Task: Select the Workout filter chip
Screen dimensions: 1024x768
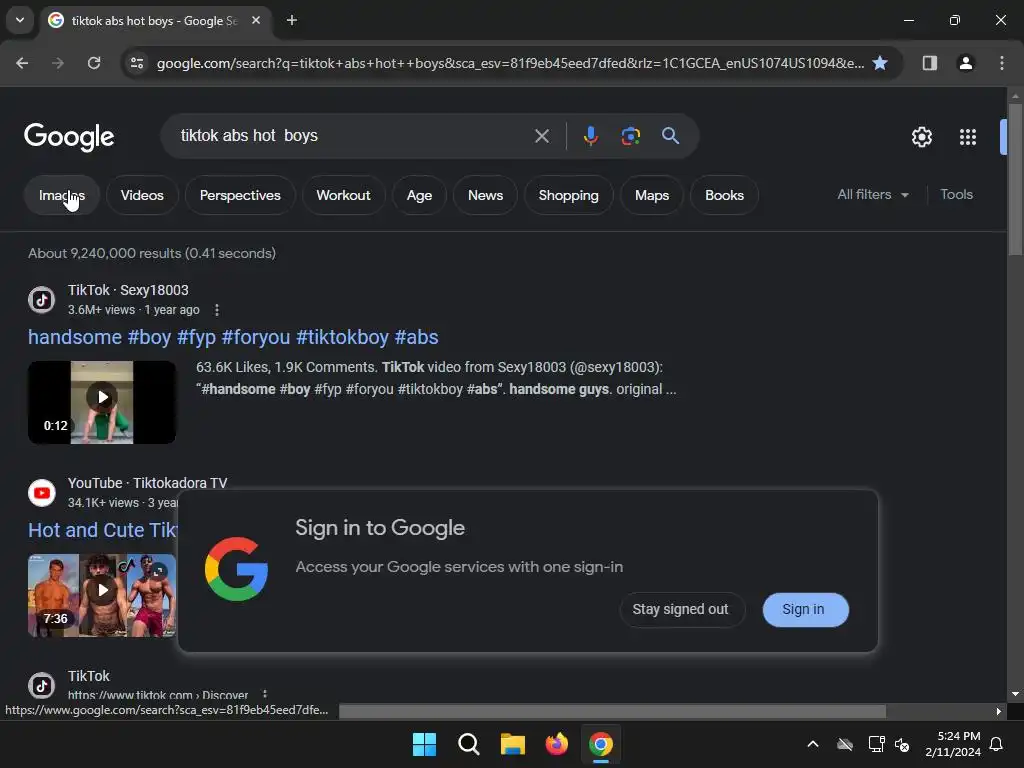Action: [x=344, y=195]
